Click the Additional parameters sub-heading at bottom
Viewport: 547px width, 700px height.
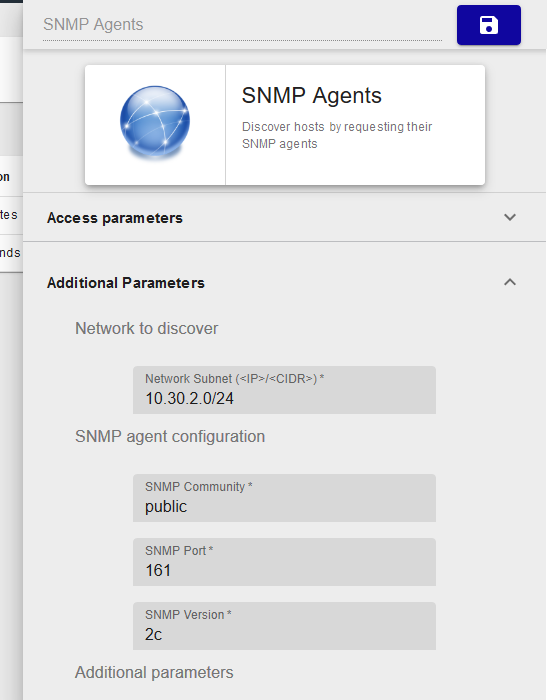point(154,672)
